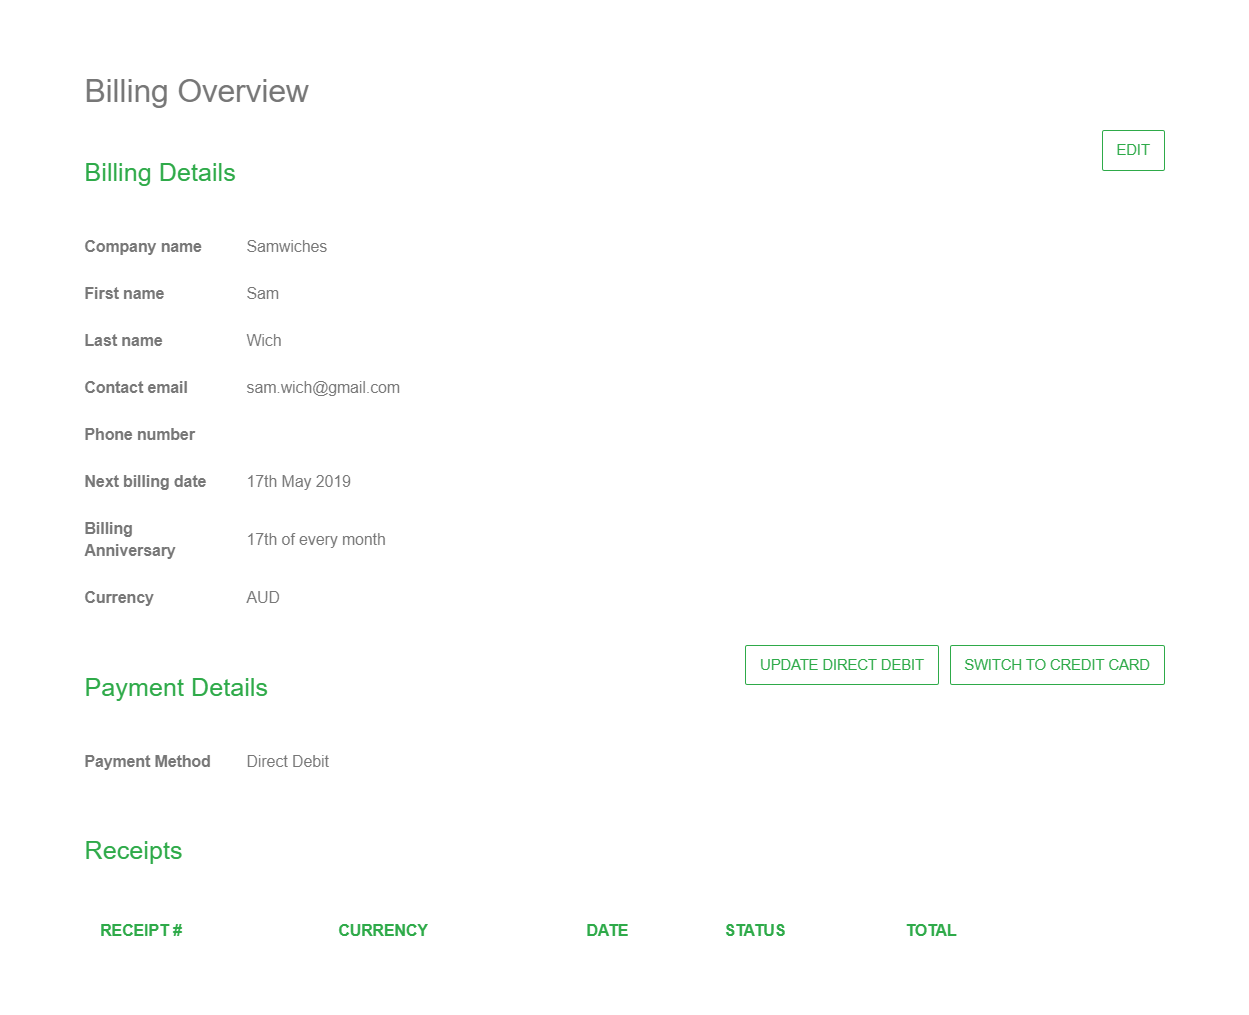Click the CURRENCY column header
This screenshot has height=1015, width=1249.
[x=382, y=930]
